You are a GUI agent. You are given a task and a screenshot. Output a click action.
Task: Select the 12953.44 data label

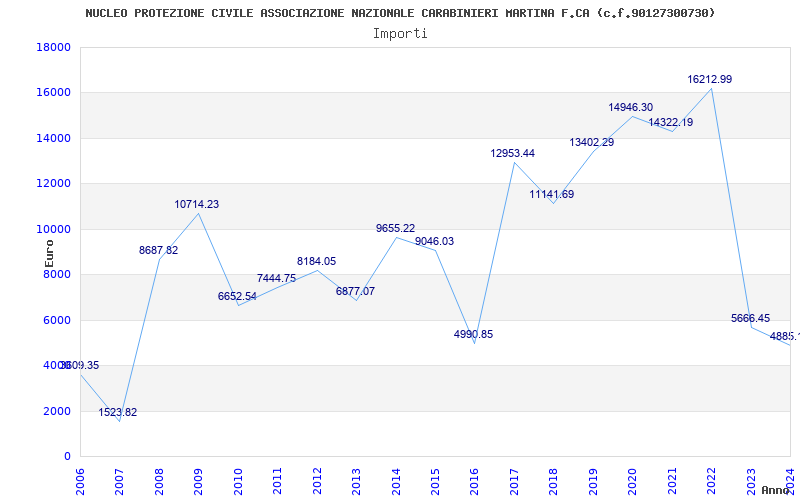click(x=513, y=154)
